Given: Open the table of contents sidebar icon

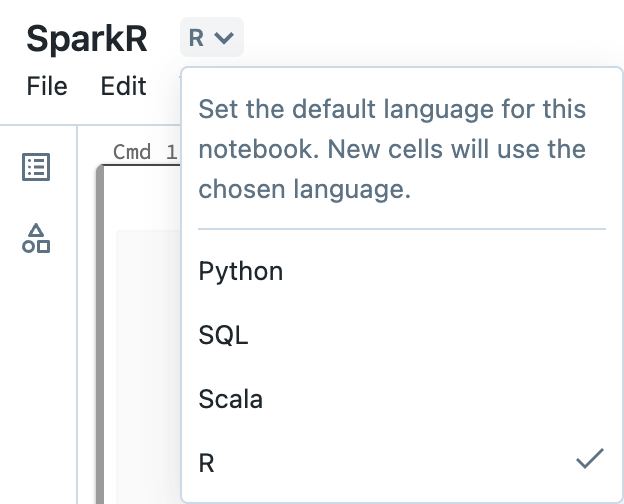Looking at the screenshot, I should 36,167.
